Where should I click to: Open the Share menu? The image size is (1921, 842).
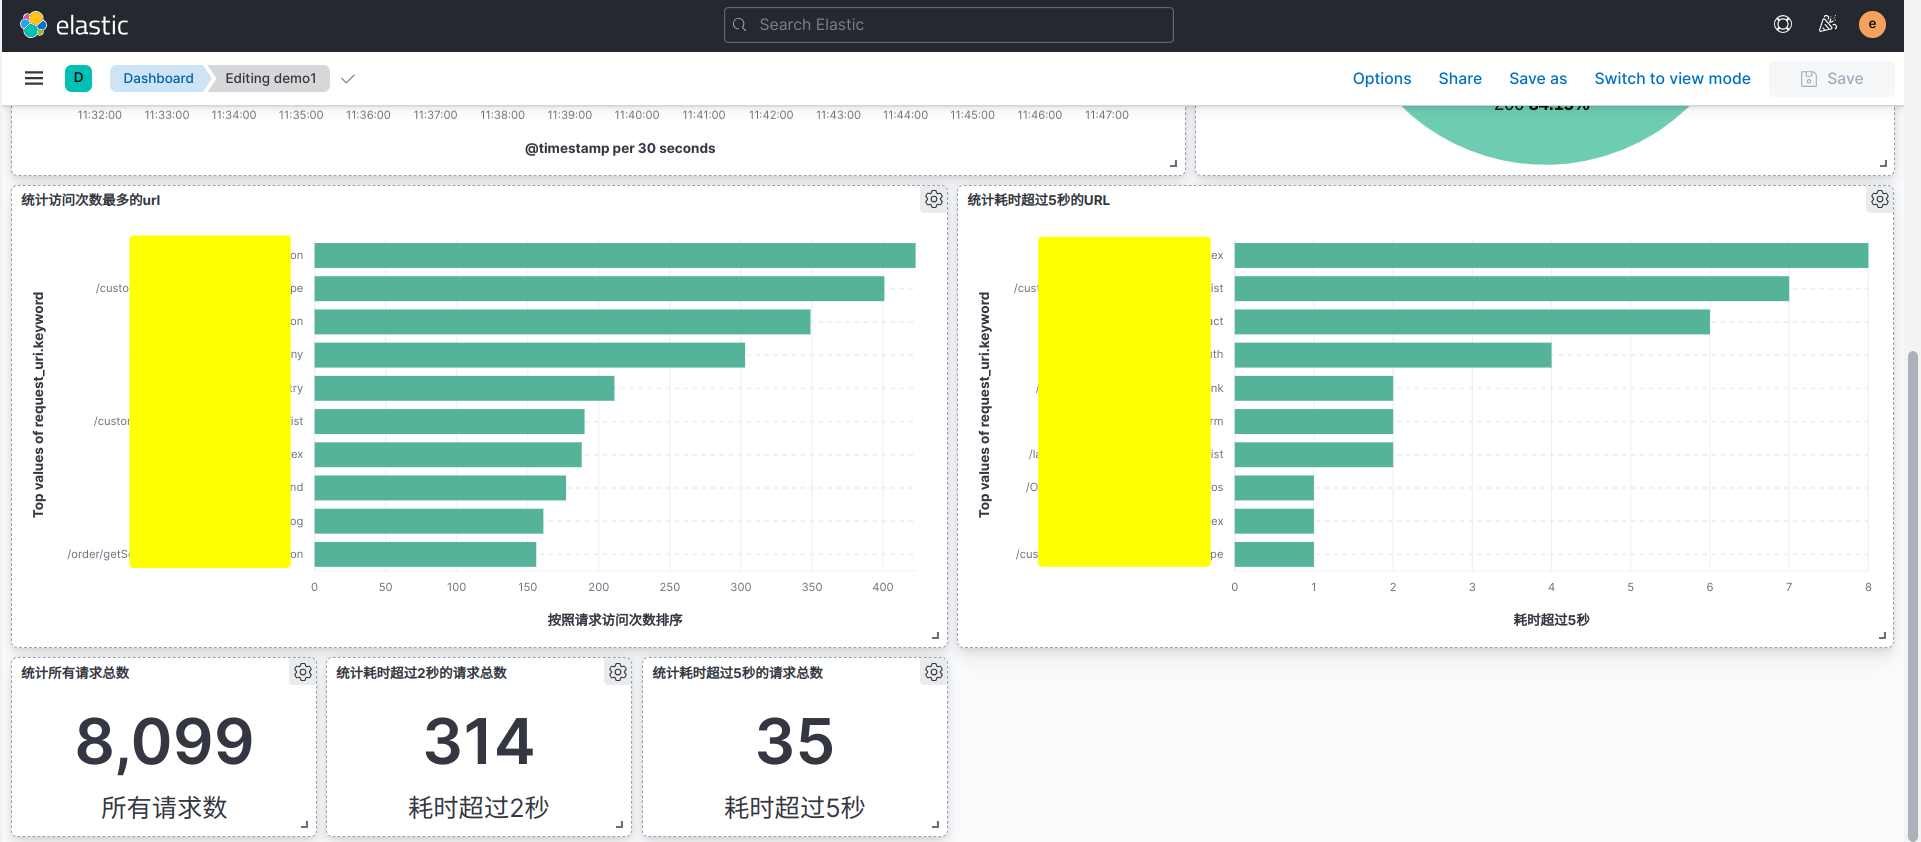1460,78
